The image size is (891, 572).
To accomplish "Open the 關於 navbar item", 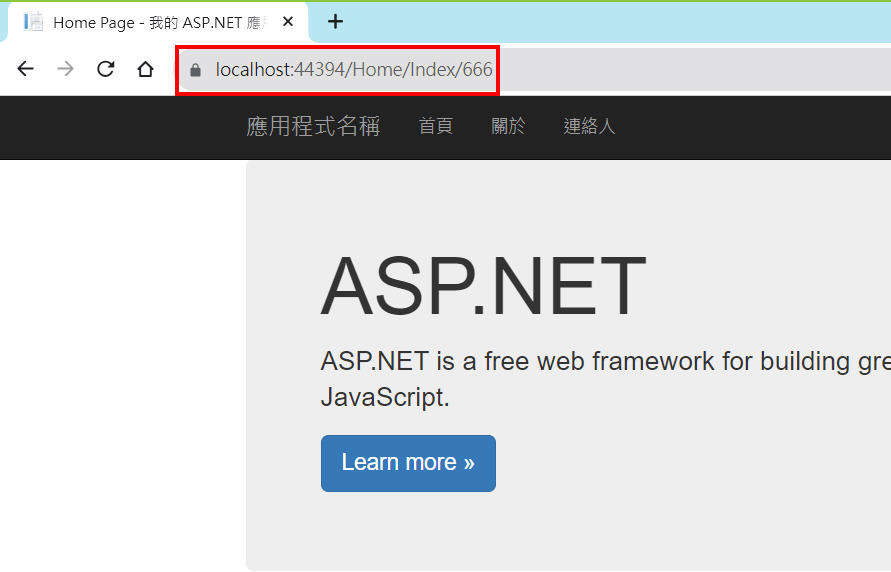I will [508, 126].
